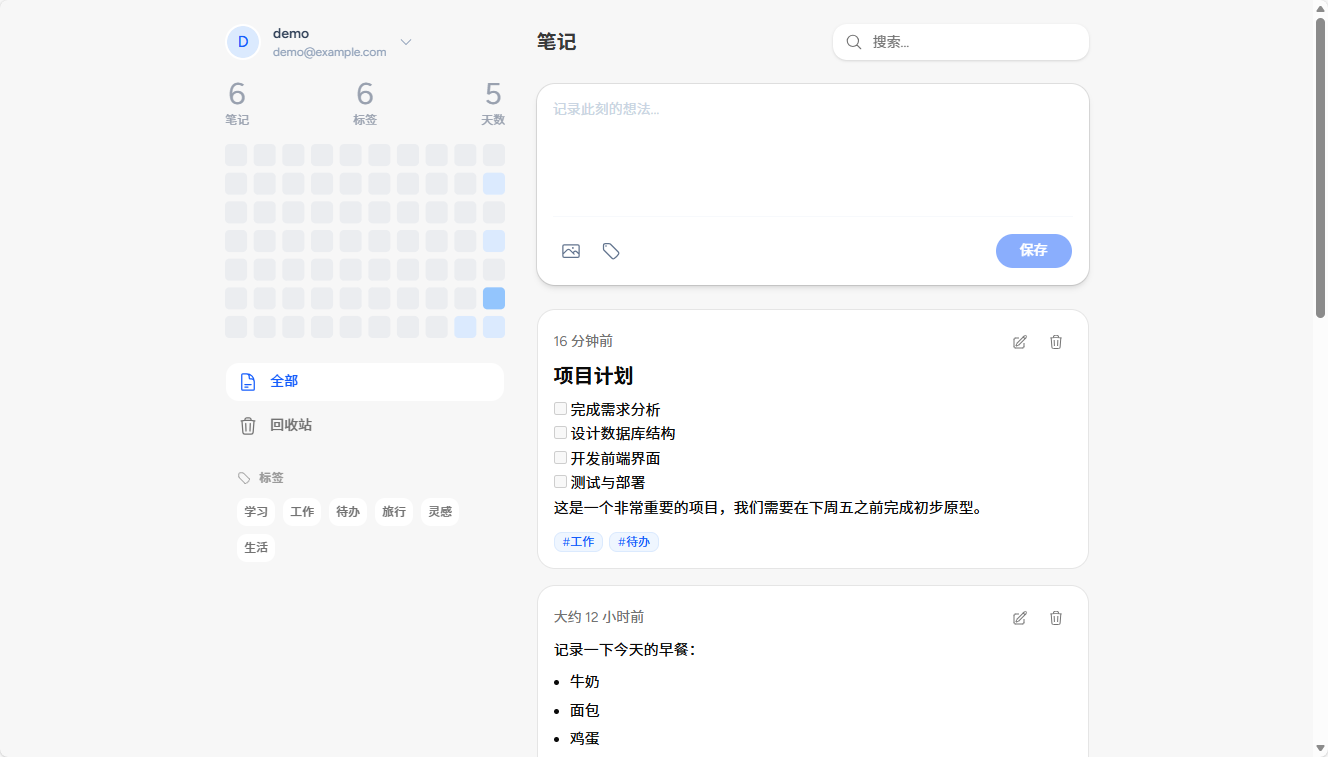Check the 完成需求分析 checkbox

coord(560,408)
